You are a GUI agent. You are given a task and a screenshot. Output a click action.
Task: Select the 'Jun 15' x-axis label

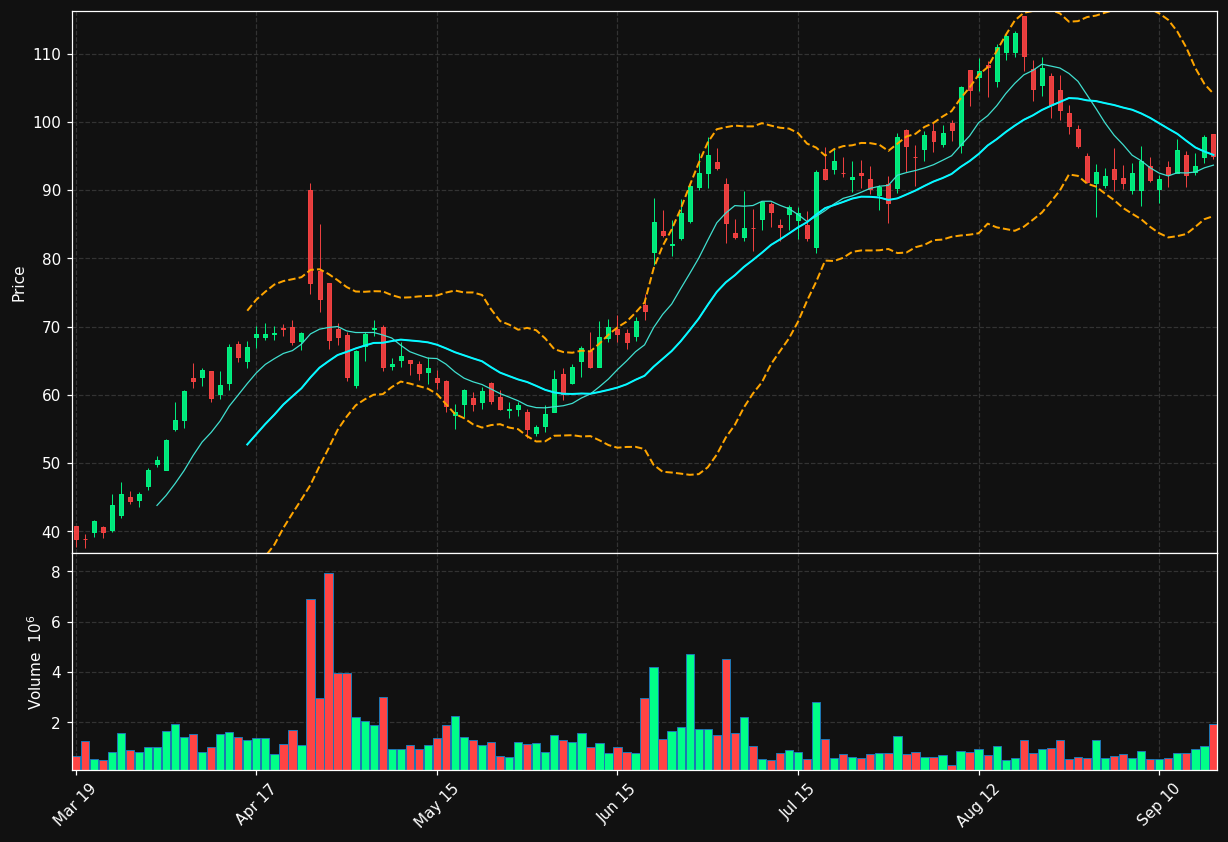(x=616, y=802)
